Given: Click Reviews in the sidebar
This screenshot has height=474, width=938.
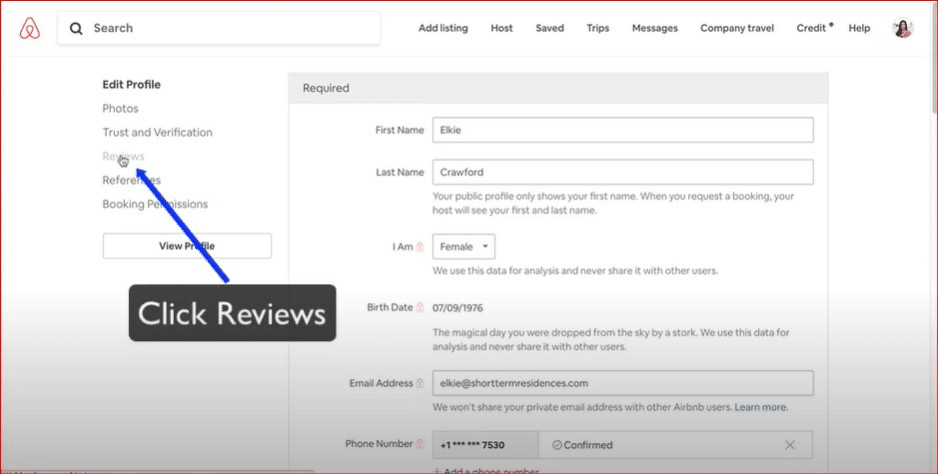Looking at the screenshot, I should [x=123, y=156].
